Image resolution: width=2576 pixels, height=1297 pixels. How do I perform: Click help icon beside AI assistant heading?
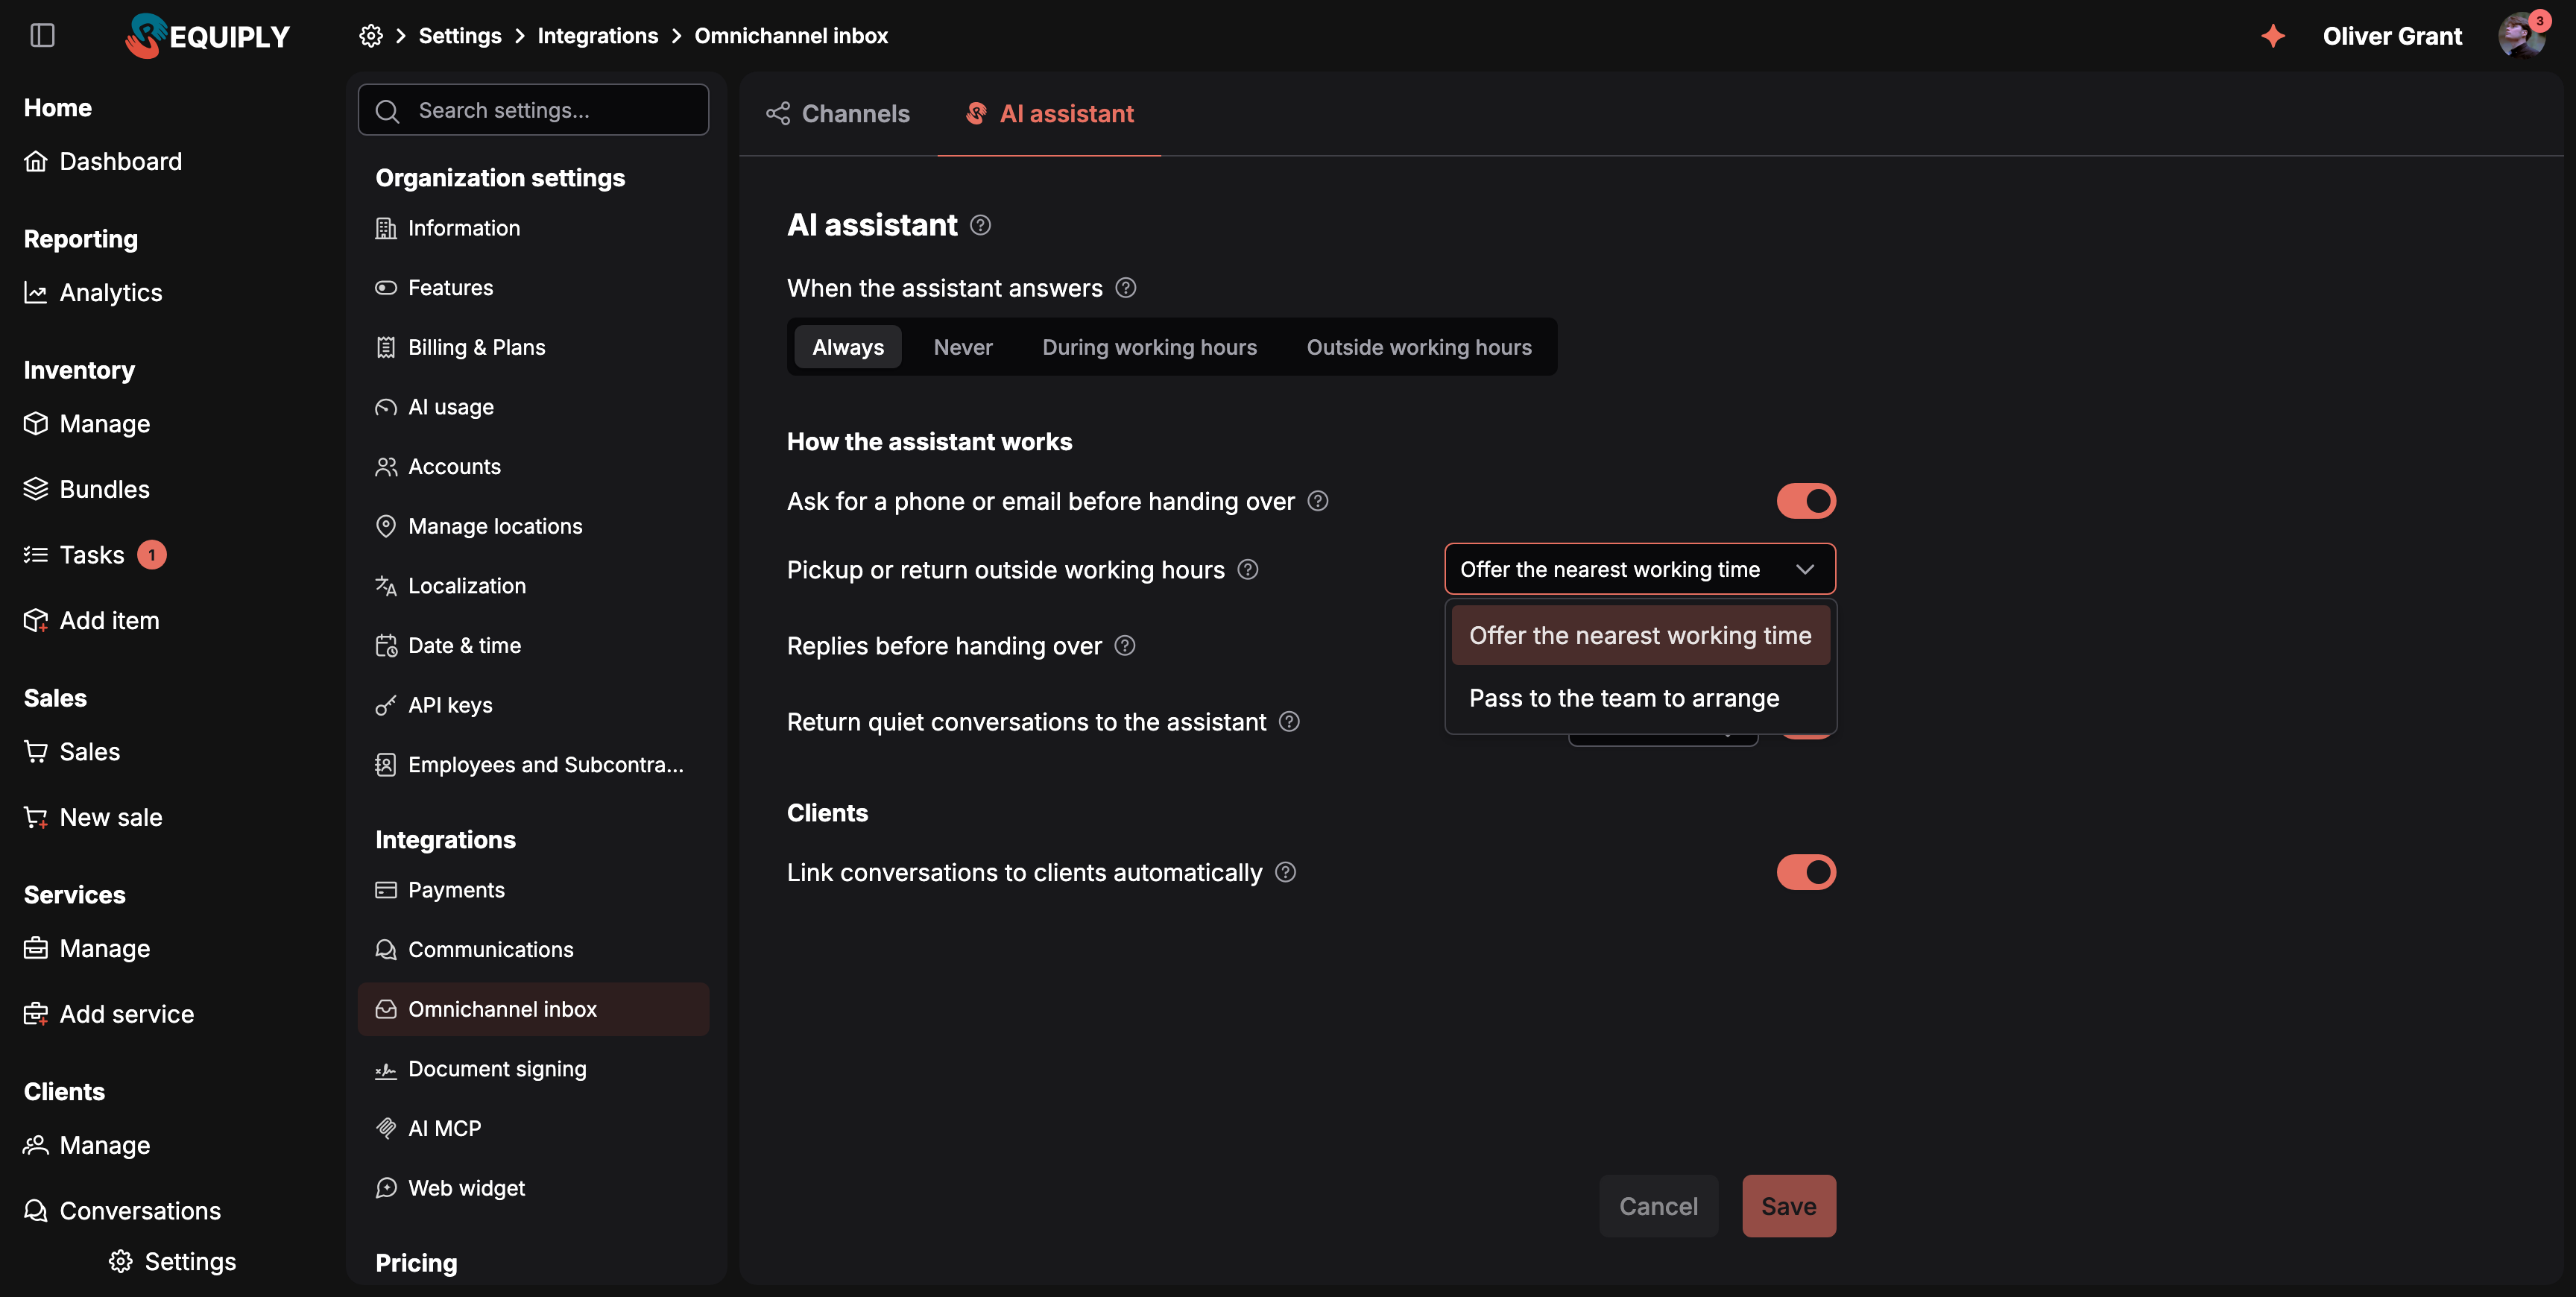(980, 225)
